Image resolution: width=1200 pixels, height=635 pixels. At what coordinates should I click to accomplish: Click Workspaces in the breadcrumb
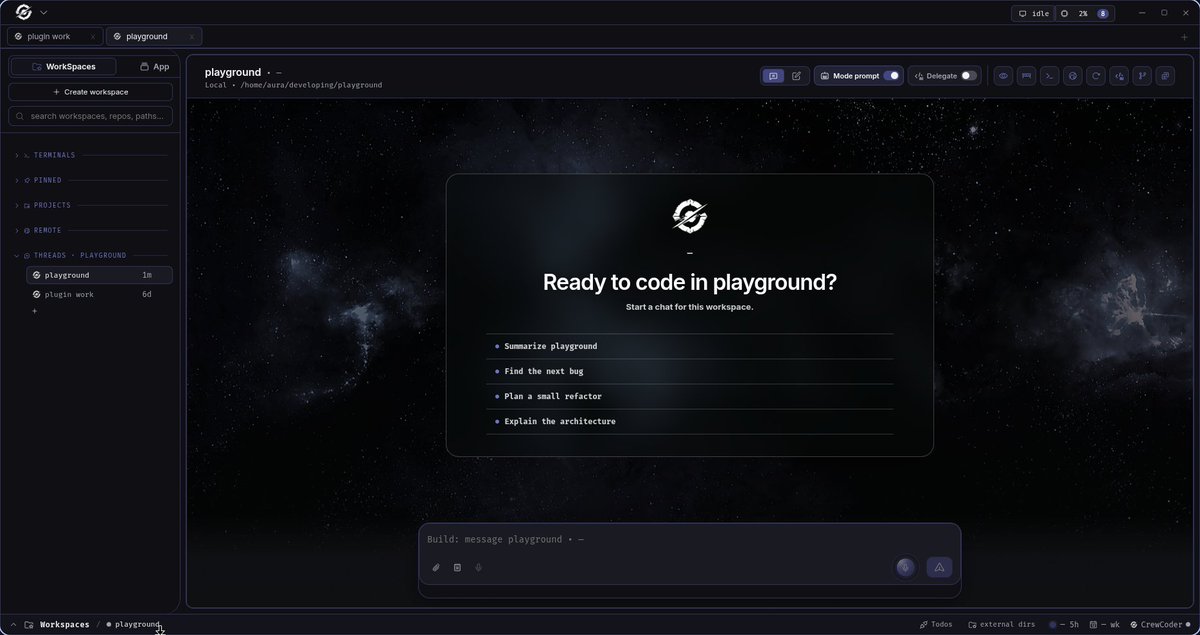(x=64, y=624)
